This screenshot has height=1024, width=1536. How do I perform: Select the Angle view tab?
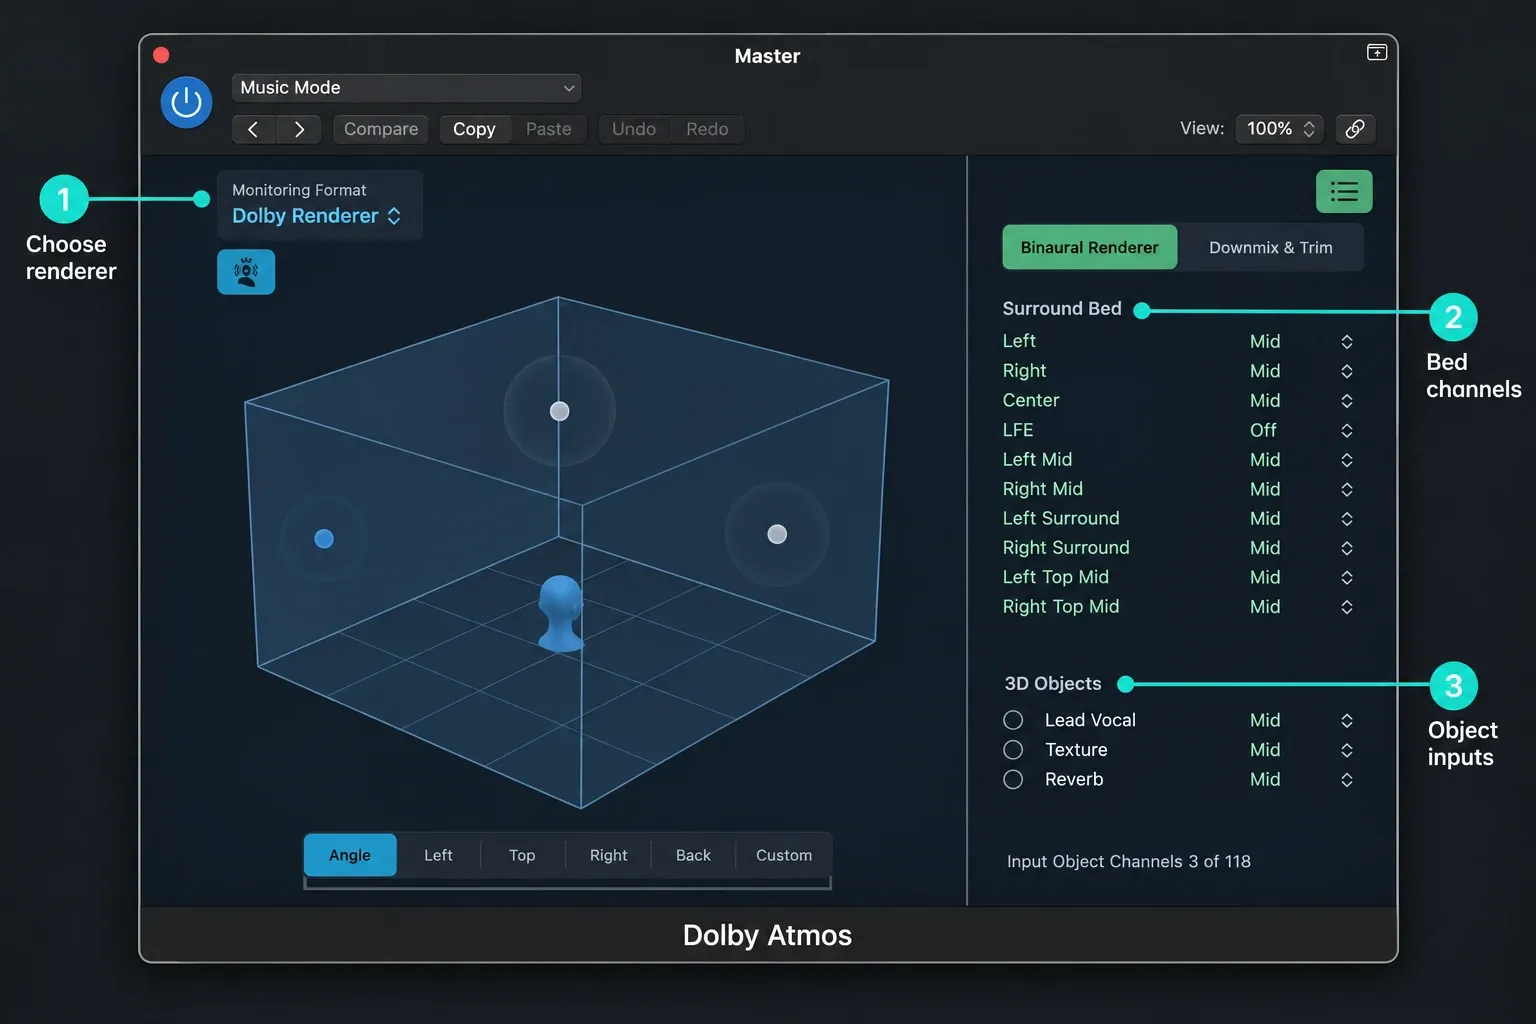click(350, 855)
